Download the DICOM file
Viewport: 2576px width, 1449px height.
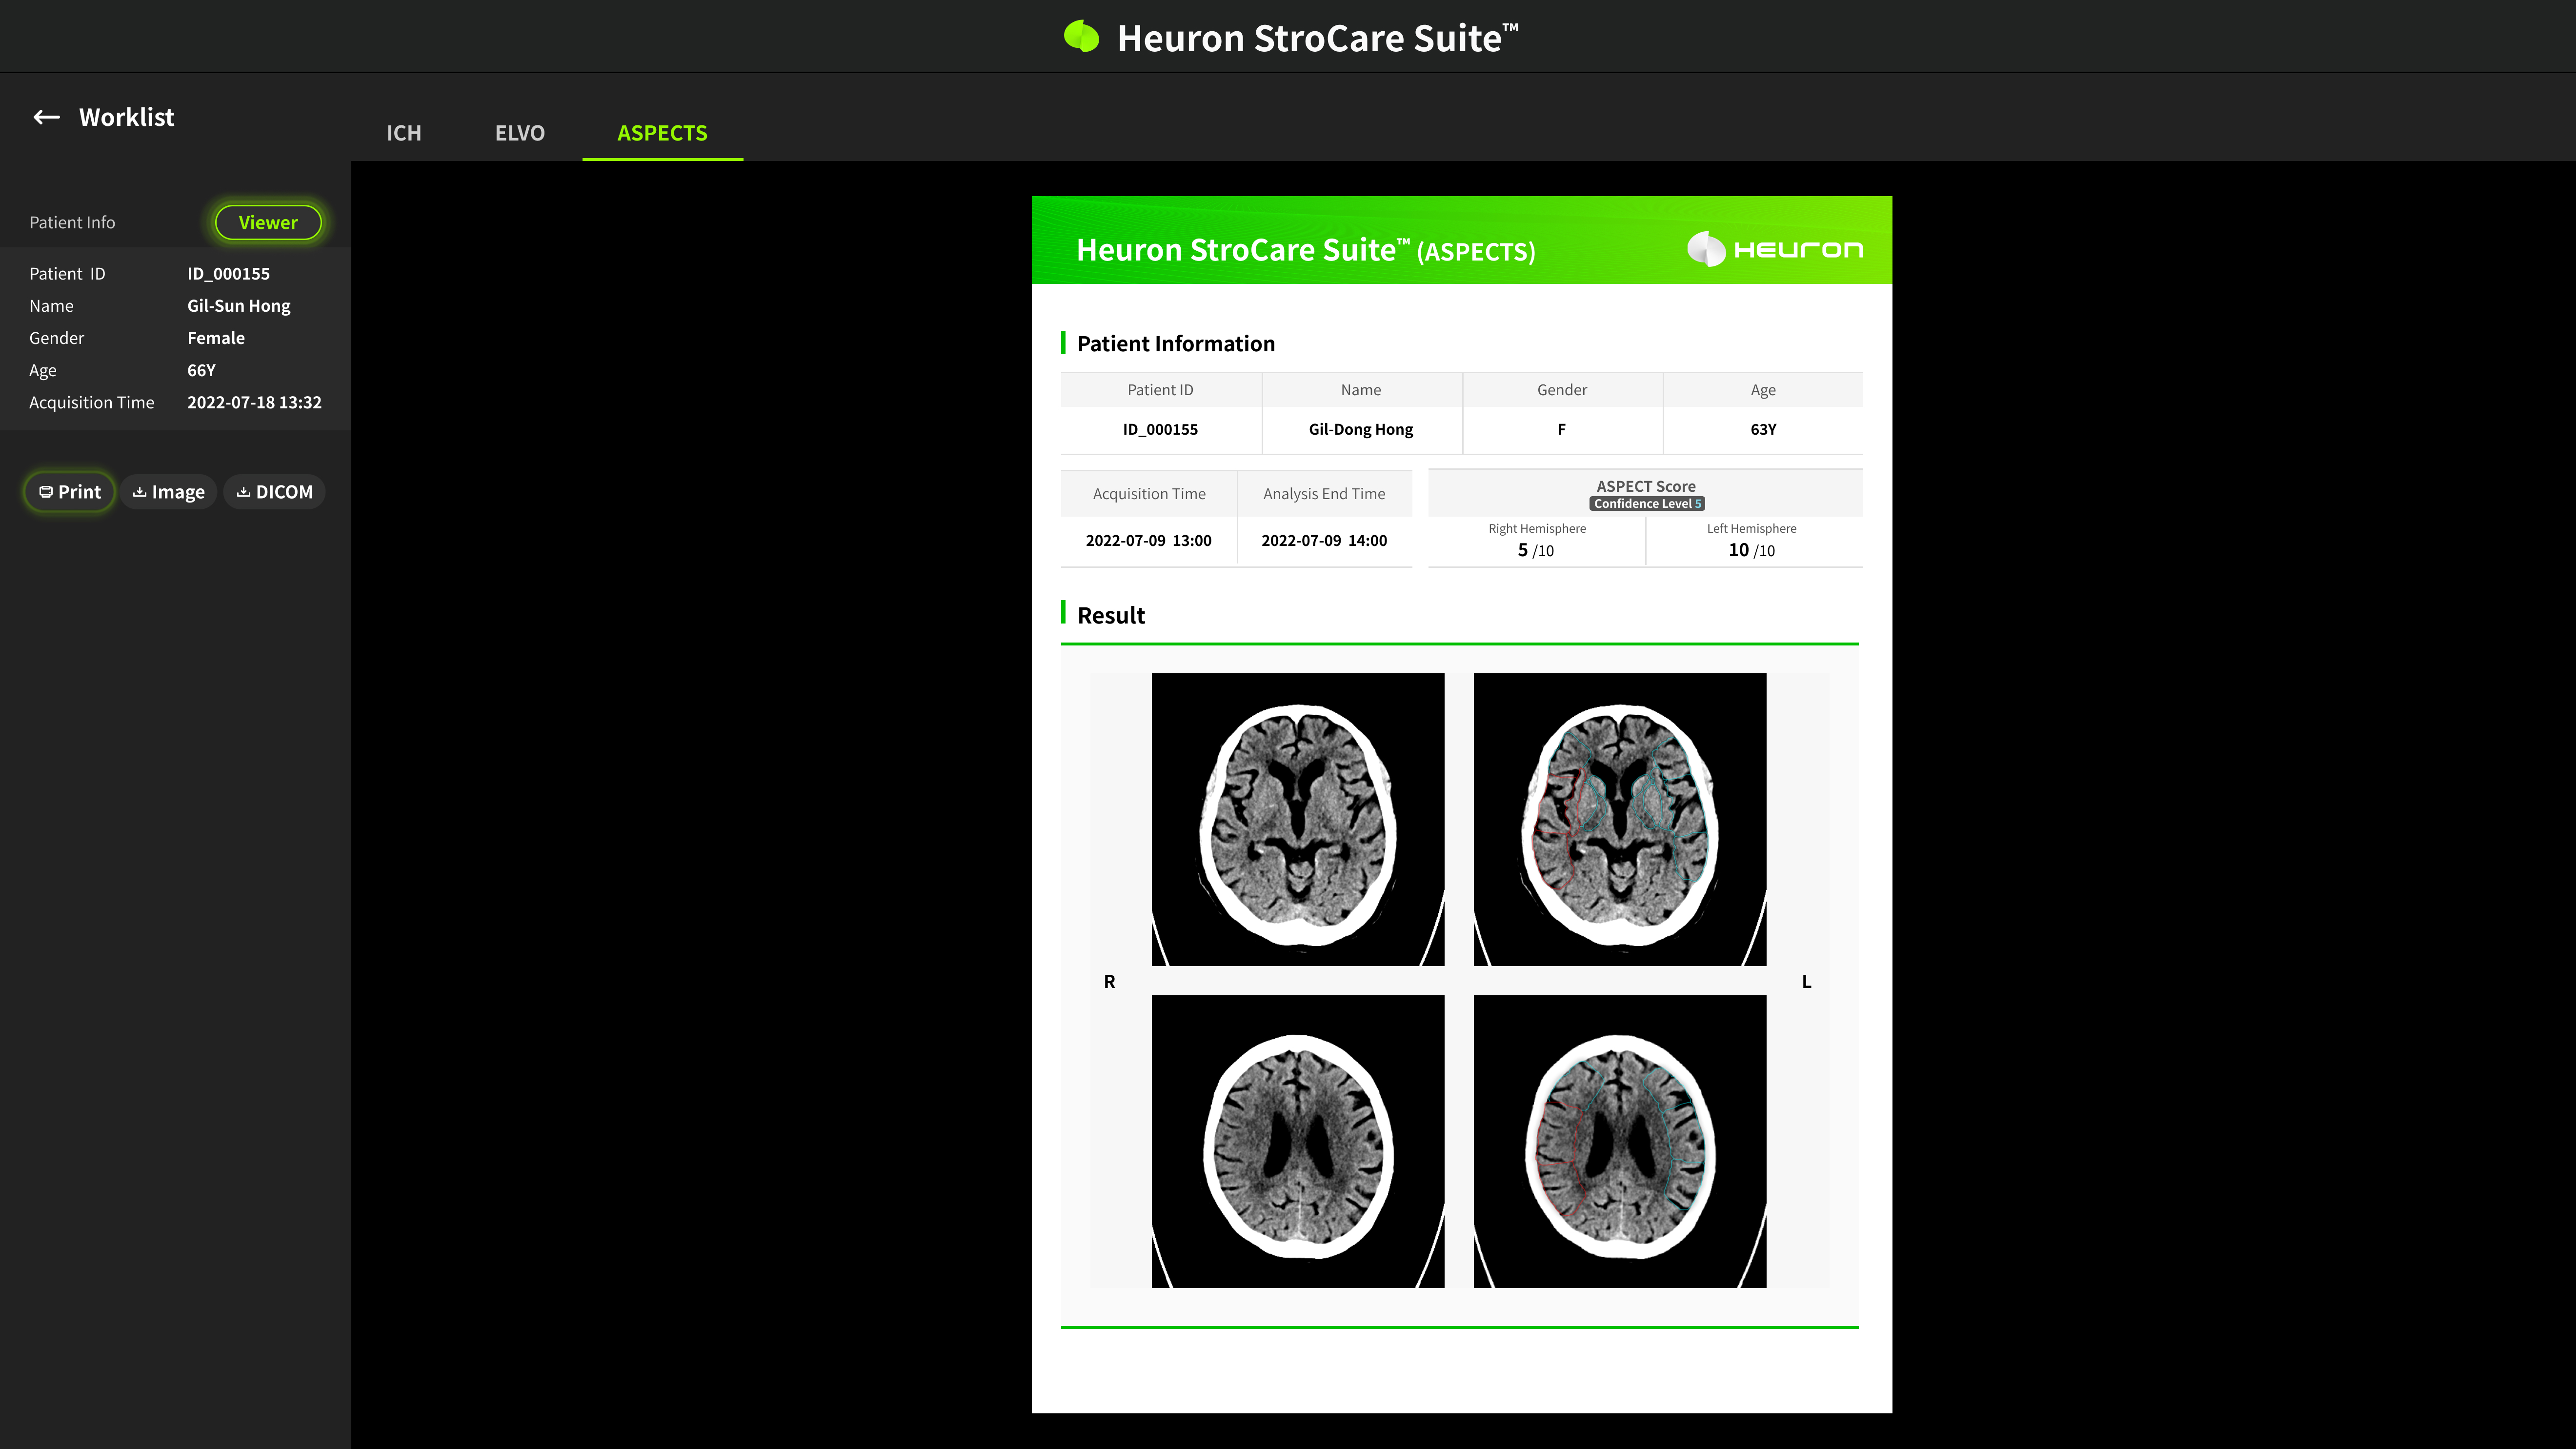point(274,492)
